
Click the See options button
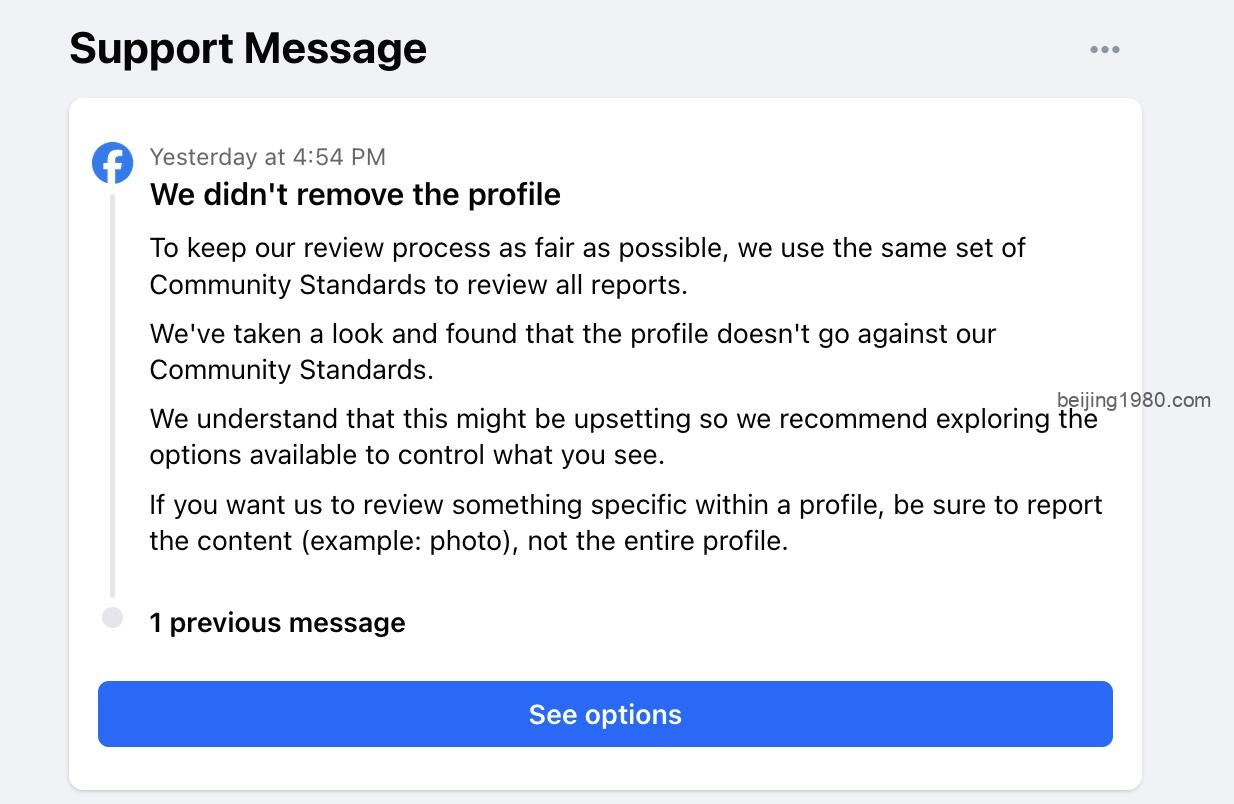coord(605,714)
